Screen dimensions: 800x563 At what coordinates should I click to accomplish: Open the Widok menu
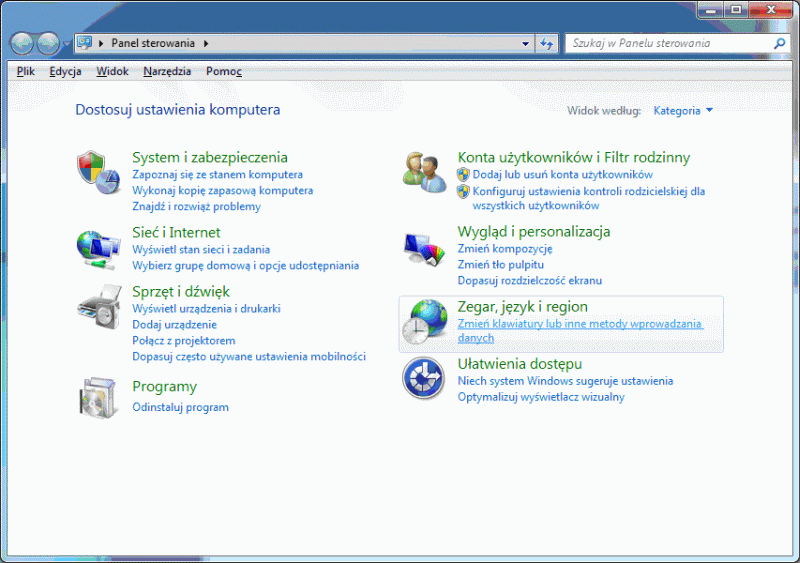[x=112, y=71]
